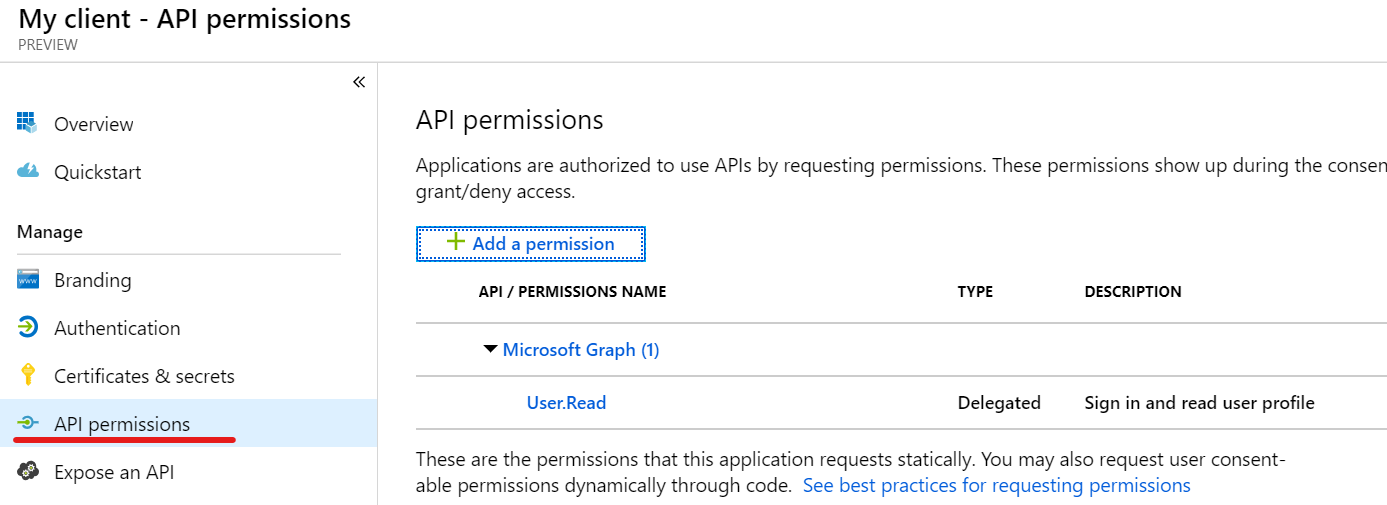Viewport: 1387px width, 505px height.
Task: Click the API permissions main heading
Action: coord(510,120)
